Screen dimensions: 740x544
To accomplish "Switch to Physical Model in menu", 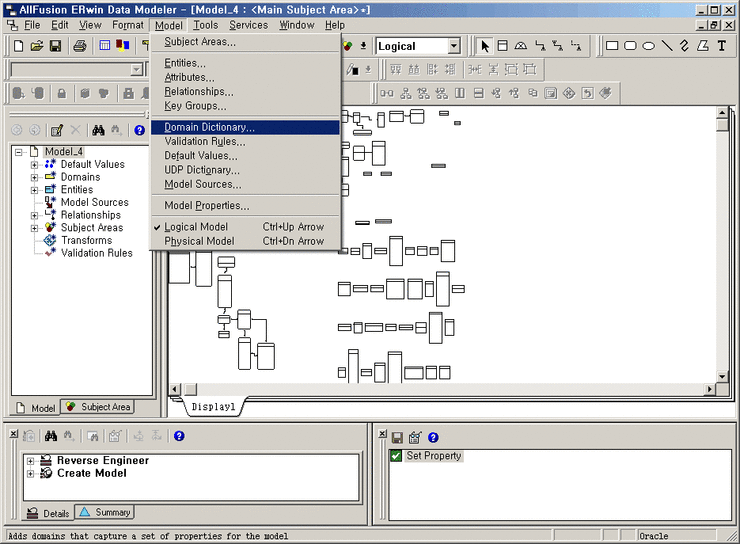I will coord(199,241).
